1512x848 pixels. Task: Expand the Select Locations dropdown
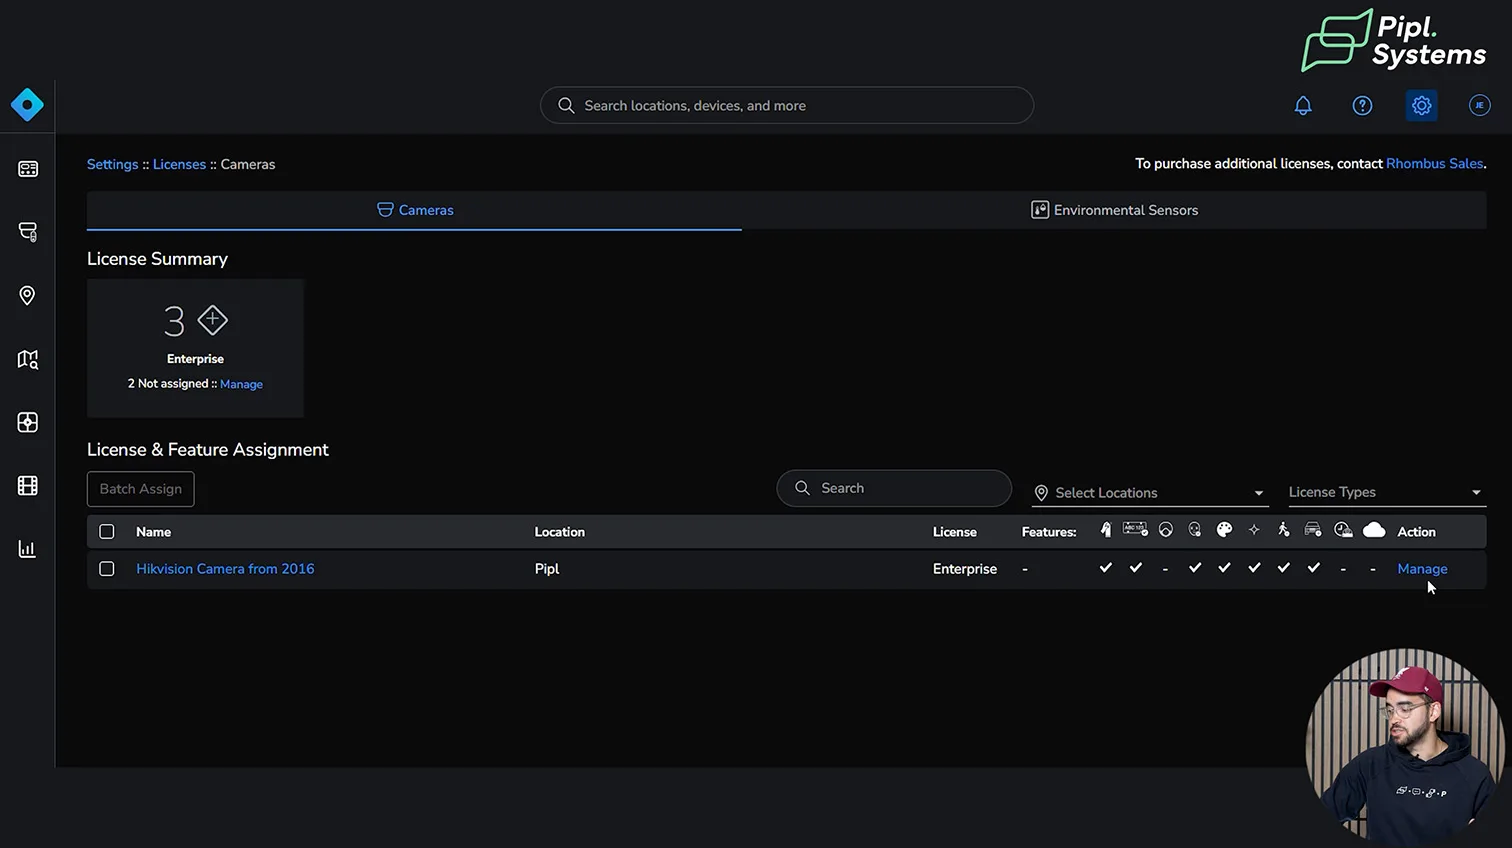tap(1148, 493)
